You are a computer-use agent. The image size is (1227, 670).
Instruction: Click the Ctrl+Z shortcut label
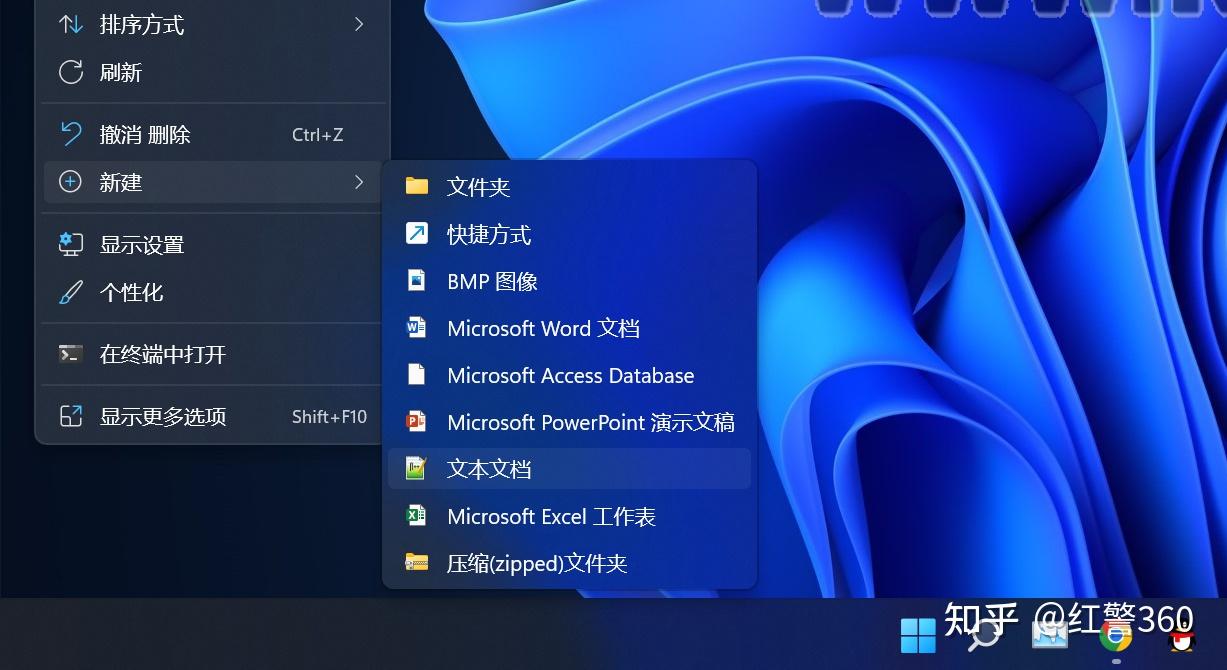click(x=317, y=134)
